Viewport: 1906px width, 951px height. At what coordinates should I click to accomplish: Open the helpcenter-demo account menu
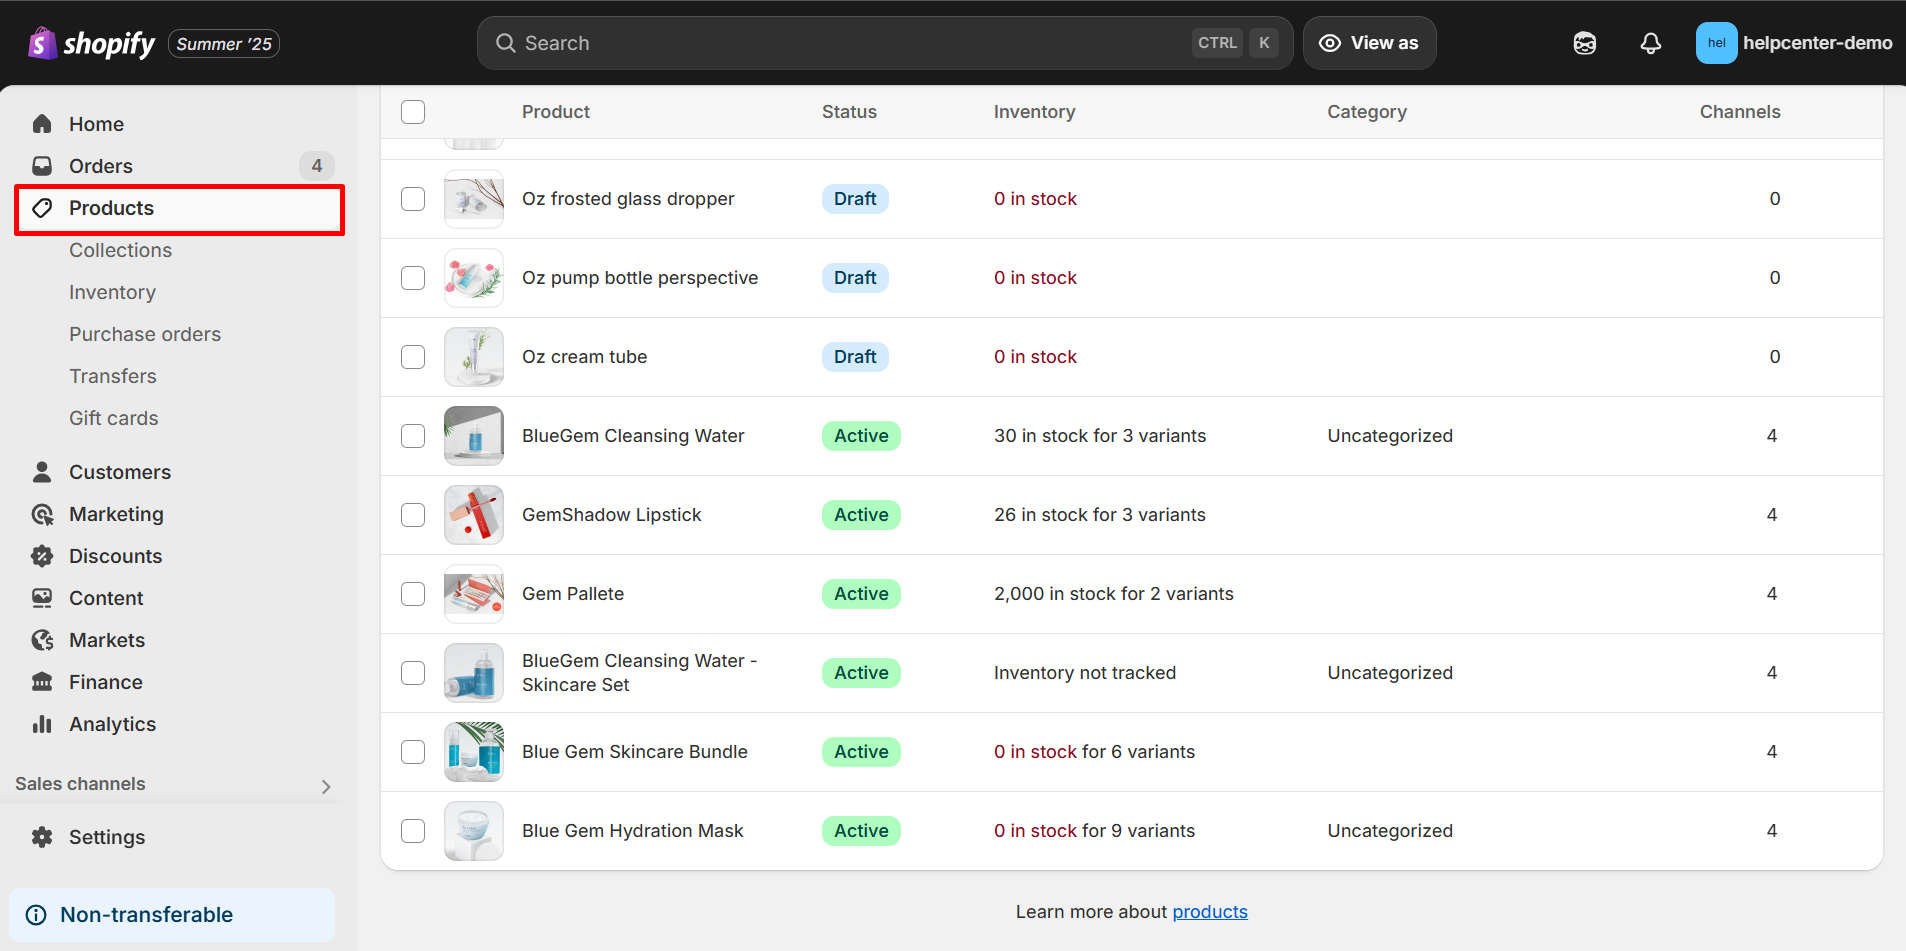[x=1793, y=43]
